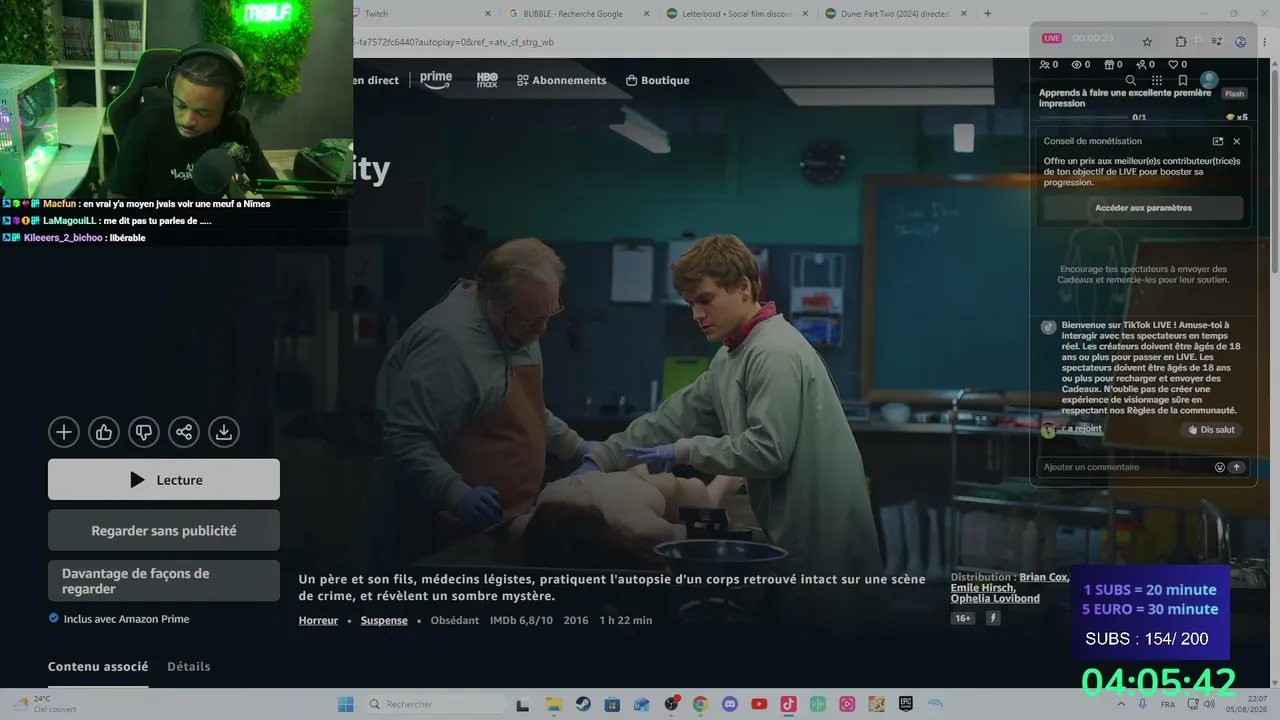Click the Ajouter un commentaire field
This screenshot has width=1280, height=720.
(1126, 467)
